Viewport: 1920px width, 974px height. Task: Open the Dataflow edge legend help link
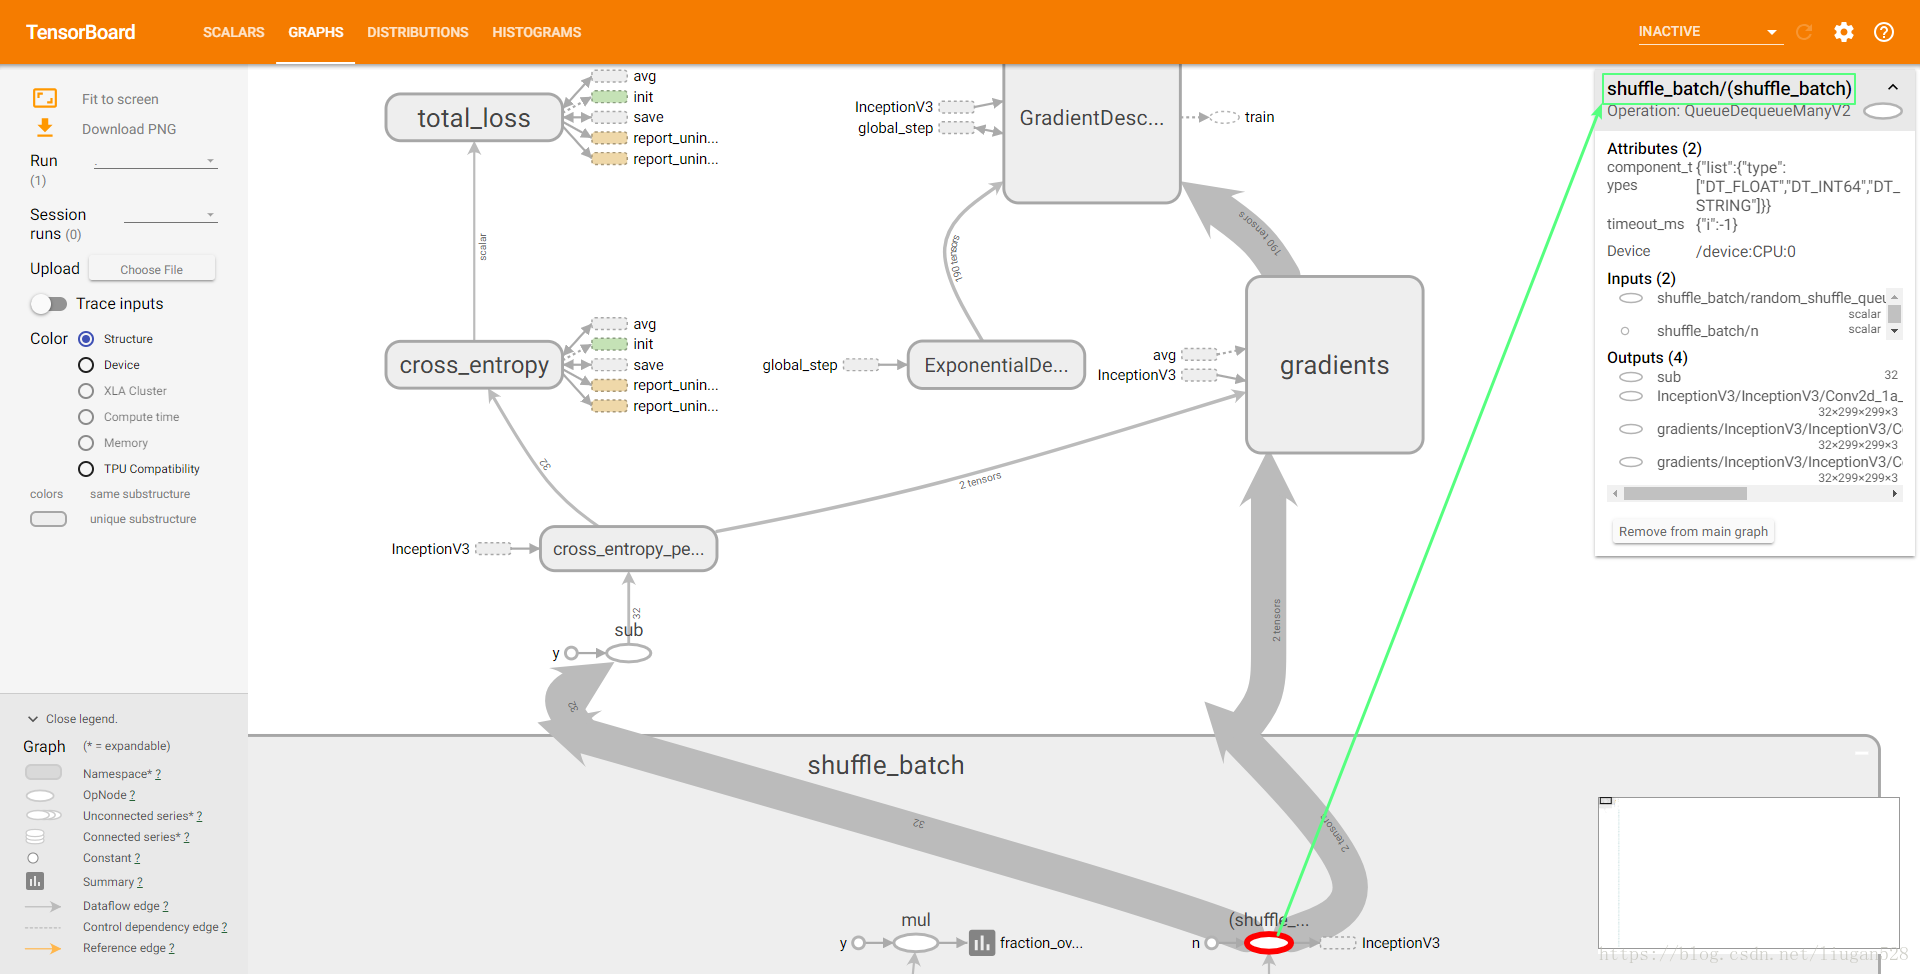(165, 906)
